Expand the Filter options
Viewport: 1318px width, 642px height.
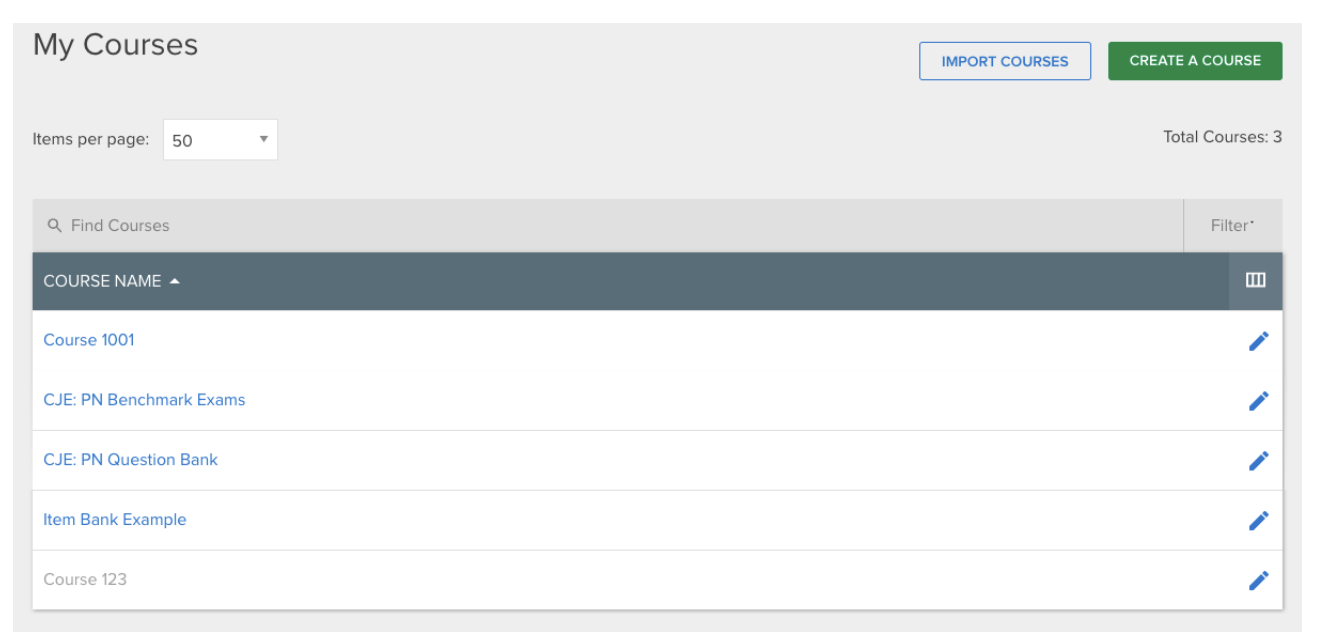pyautogui.click(x=1233, y=225)
